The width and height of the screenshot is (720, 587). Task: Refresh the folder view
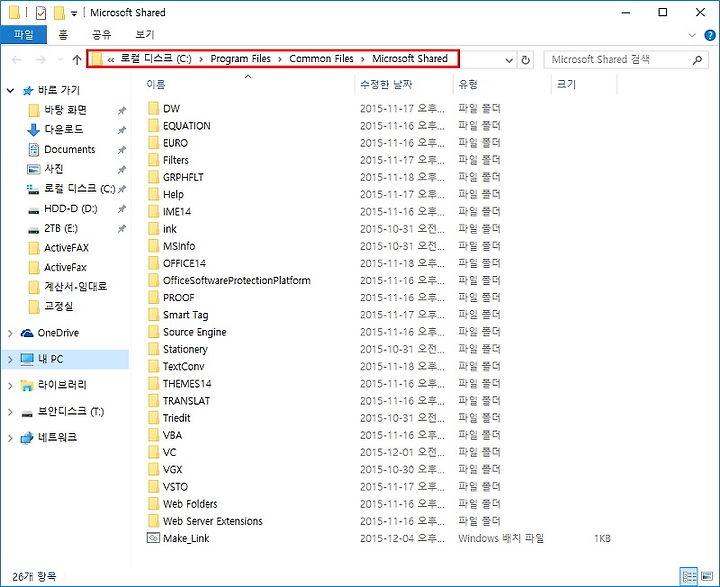pos(525,60)
